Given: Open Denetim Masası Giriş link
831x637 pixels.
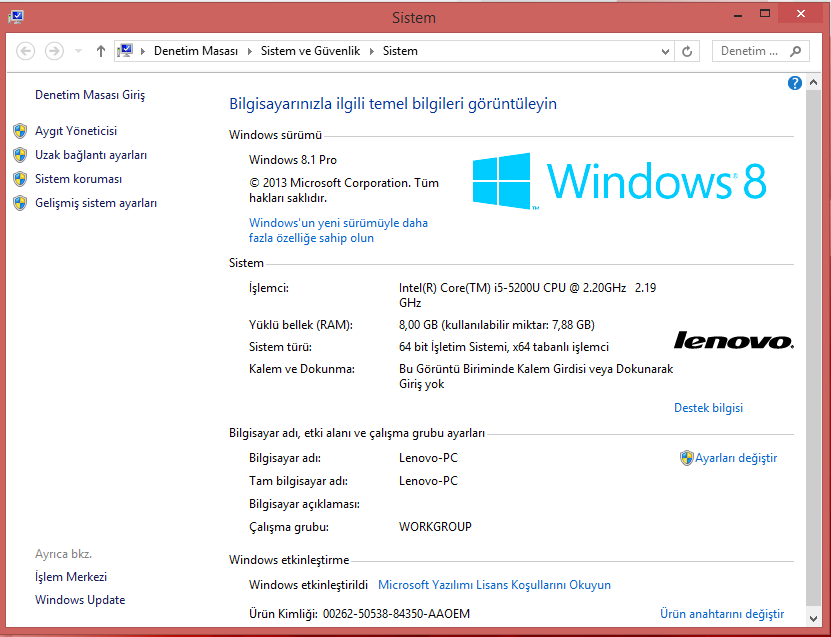Looking at the screenshot, I should tap(90, 95).
